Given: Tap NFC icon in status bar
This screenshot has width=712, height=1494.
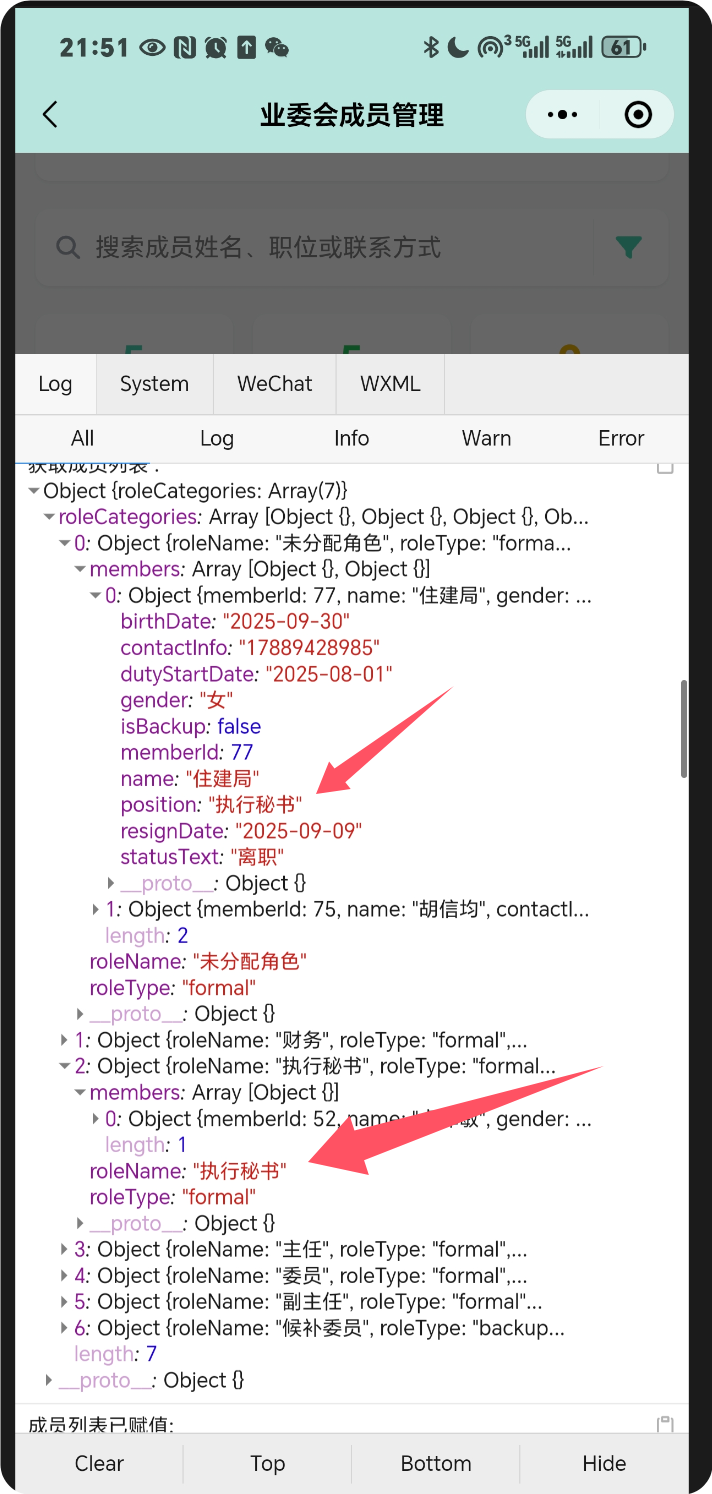Looking at the screenshot, I should tap(183, 47).
